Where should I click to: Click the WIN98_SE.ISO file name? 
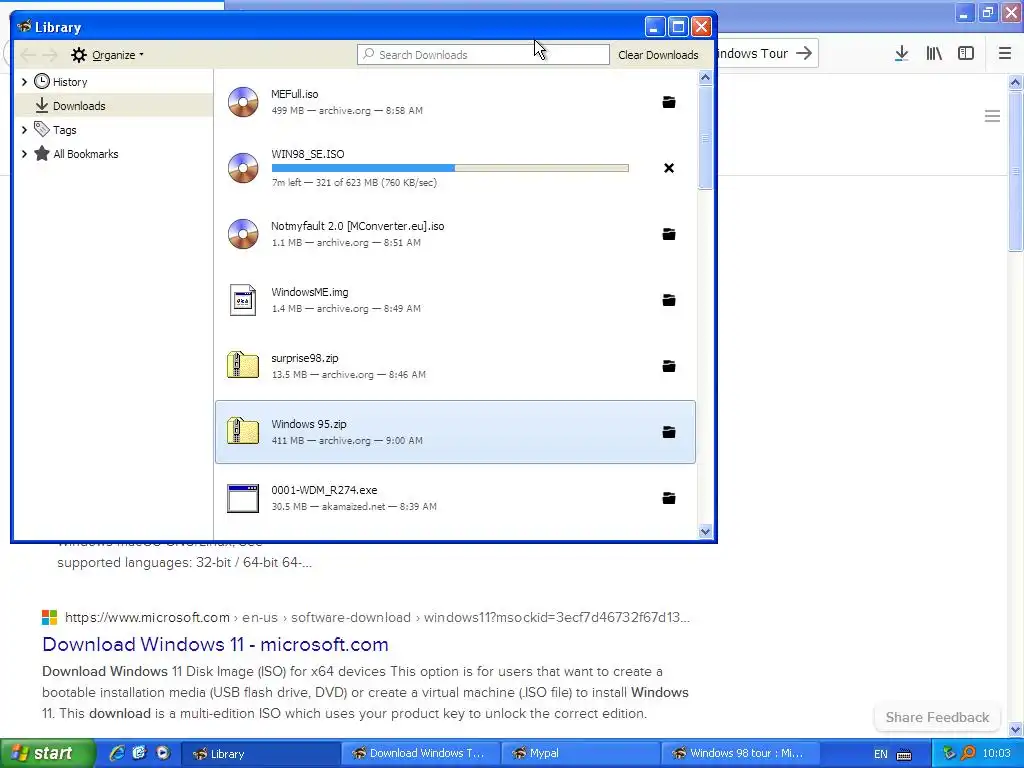[x=308, y=154]
